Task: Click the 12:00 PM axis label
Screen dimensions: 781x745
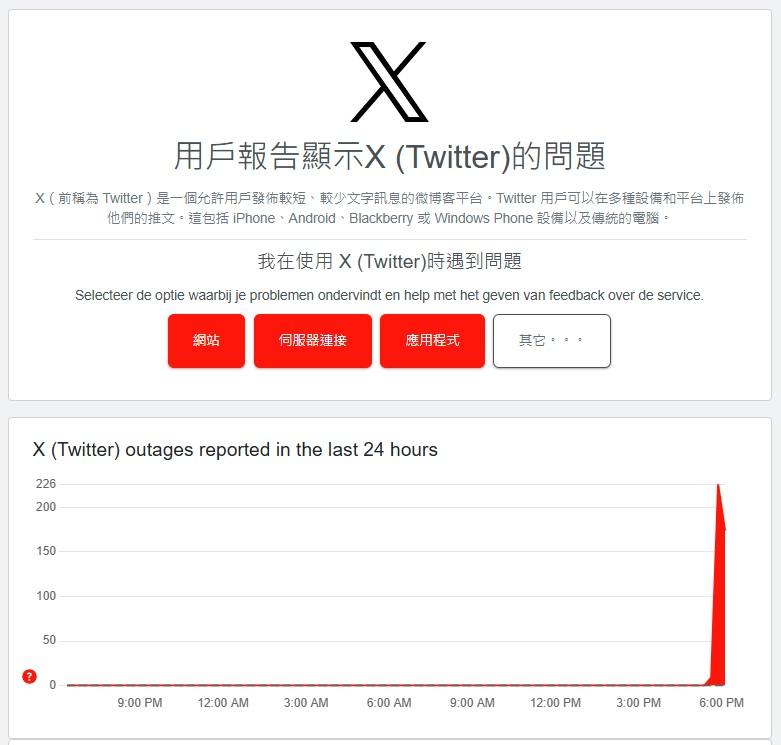Action: pyautogui.click(x=555, y=703)
